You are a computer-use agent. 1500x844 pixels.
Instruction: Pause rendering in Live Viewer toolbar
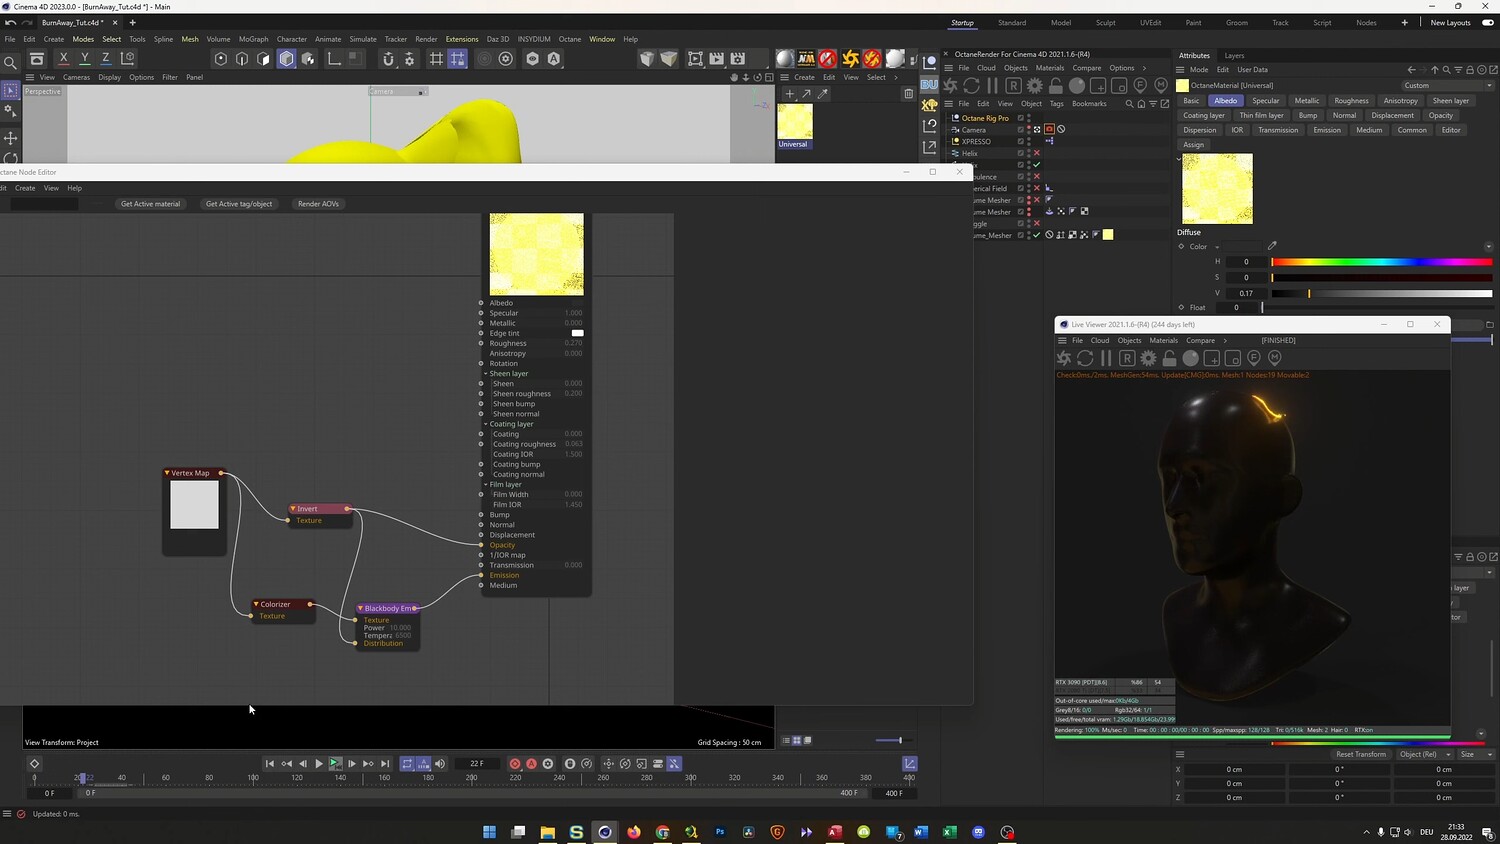(x=1106, y=358)
